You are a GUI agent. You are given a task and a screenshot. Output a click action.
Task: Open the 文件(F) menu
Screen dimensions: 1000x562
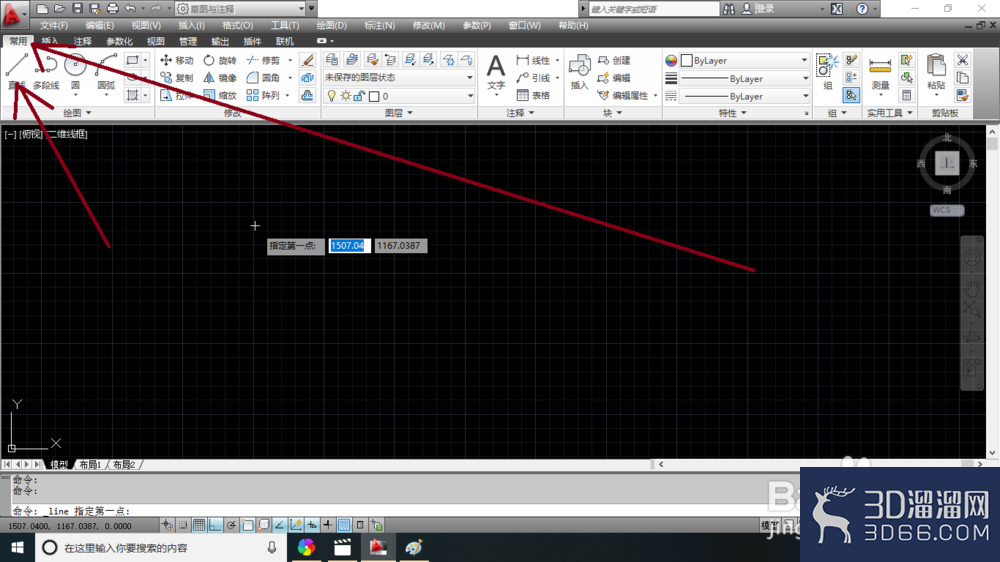pos(54,26)
